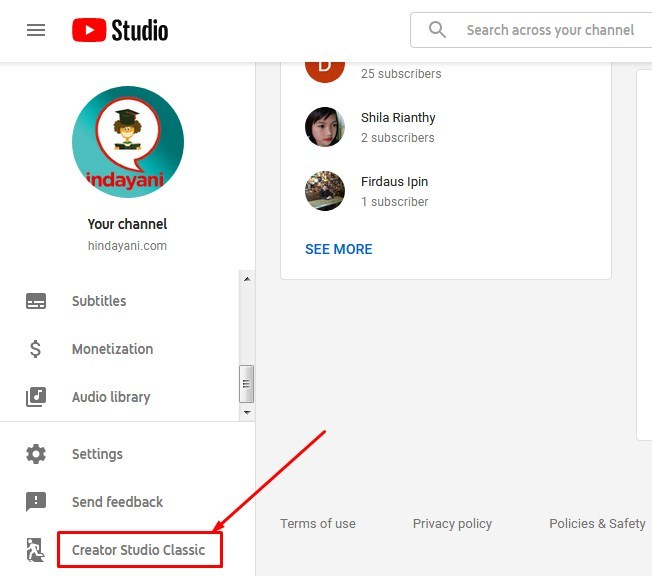Viewport: 652px width, 576px height.
Task: Open Firdaus Ipin's avatar
Action: [325, 191]
